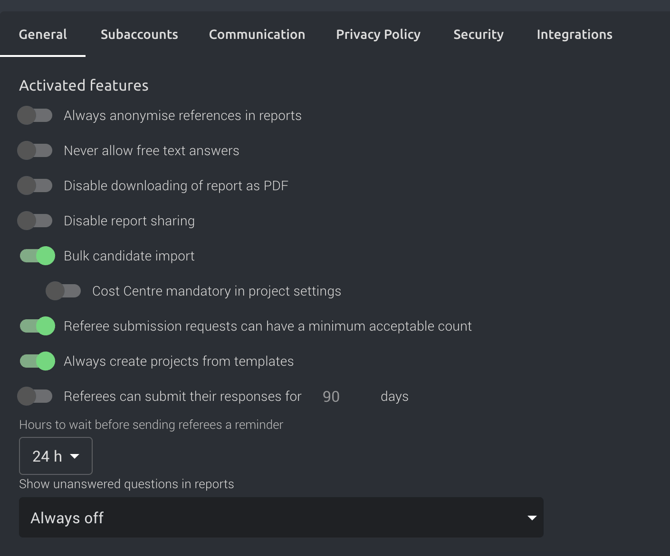Image resolution: width=670 pixels, height=556 pixels.
Task: Toggle referee minimum acceptable count switch
Action: click(x=37, y=326)
